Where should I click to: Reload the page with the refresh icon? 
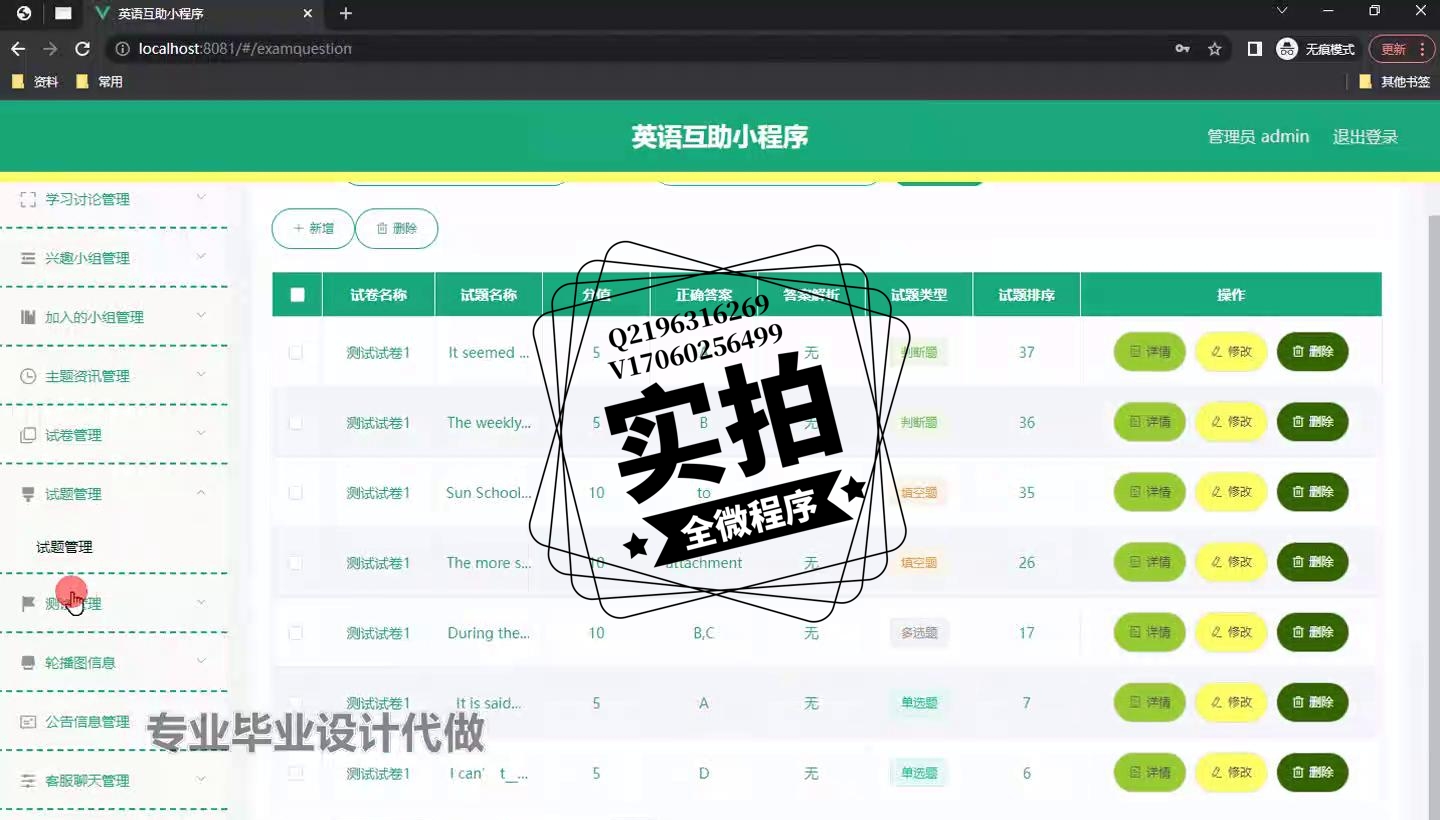[x=83, y=48]
